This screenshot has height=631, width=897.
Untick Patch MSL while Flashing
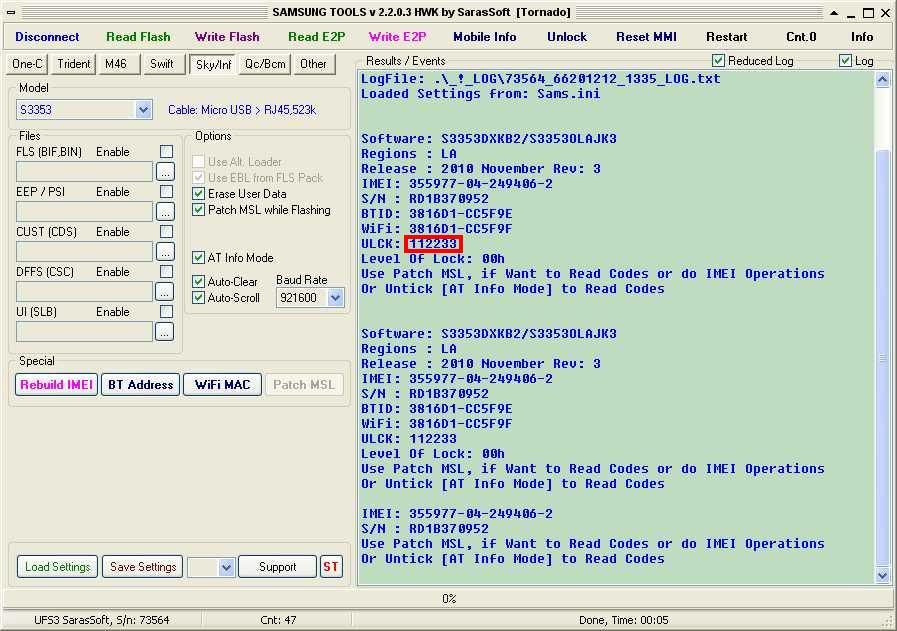(x=199, y=210)
